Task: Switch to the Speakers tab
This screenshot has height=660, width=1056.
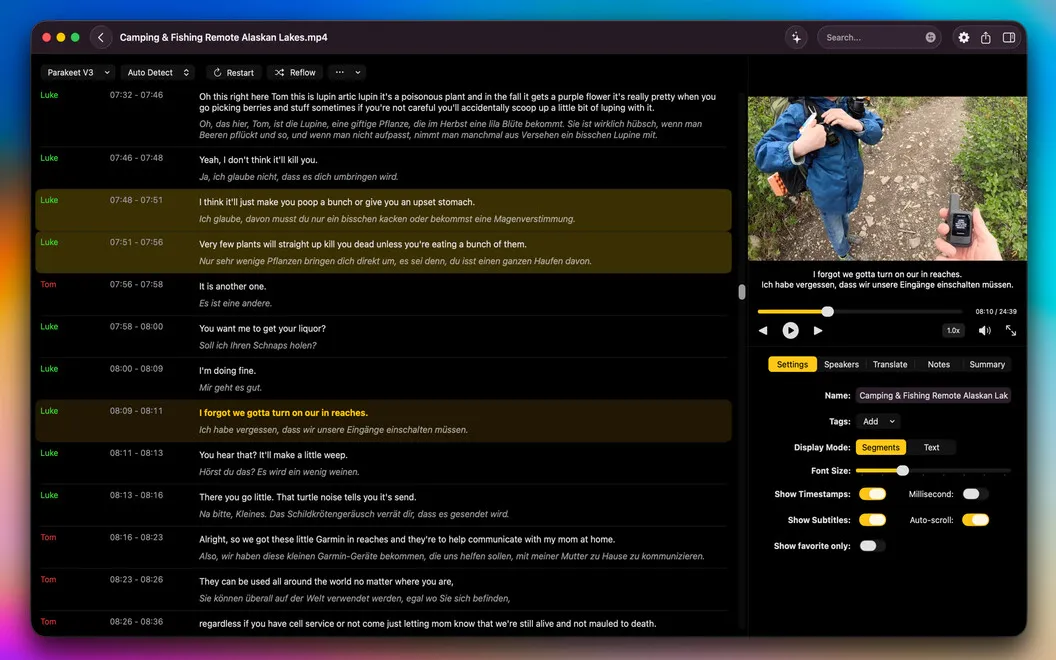Action: pyautogui.click(x=841, y=364)
